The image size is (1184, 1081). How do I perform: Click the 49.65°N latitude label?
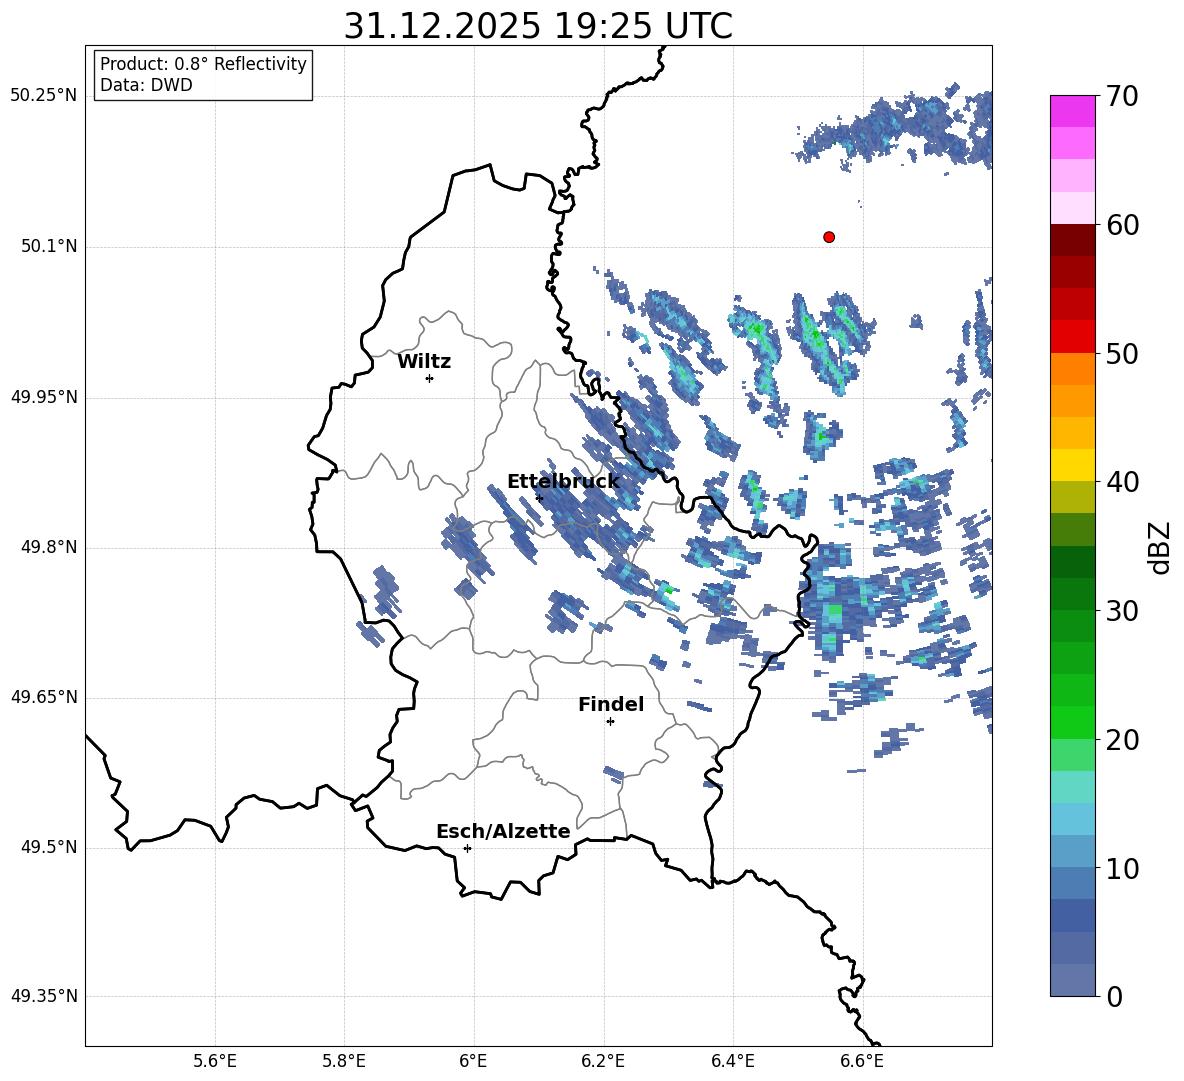point(44,697)
